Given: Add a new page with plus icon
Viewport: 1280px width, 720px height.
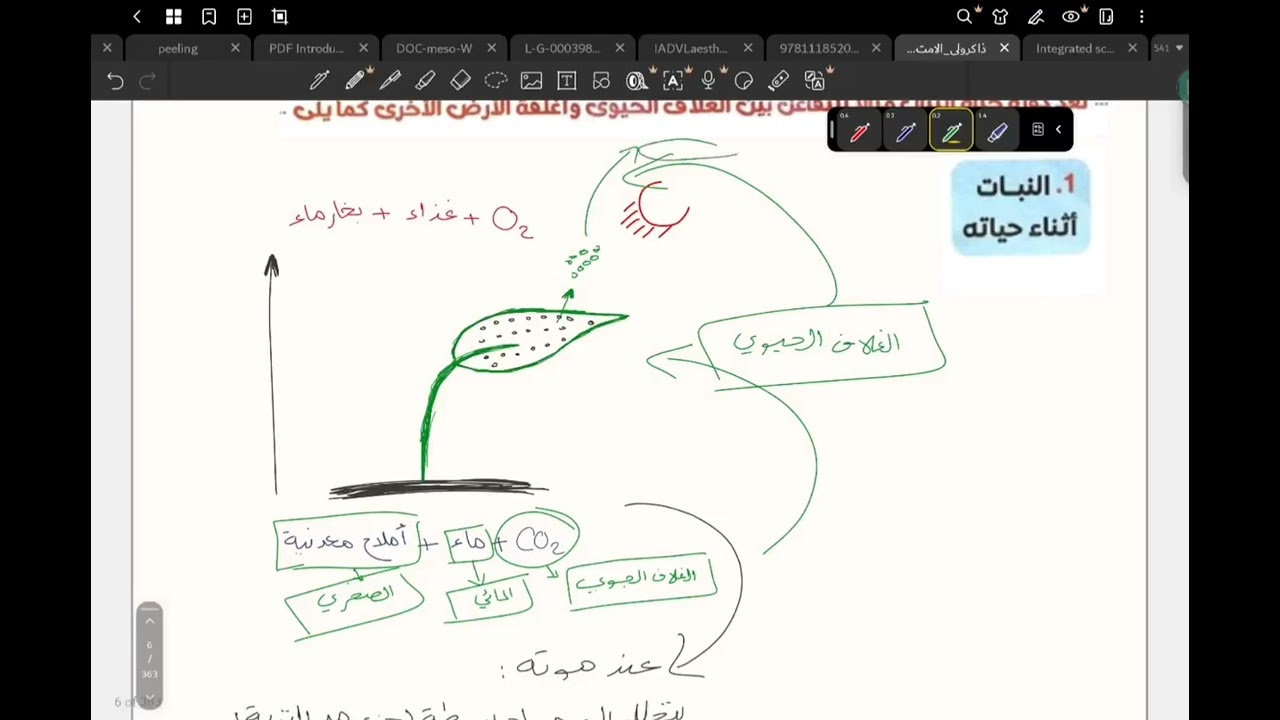Looking at the screenshot, I should click(244, 16).
